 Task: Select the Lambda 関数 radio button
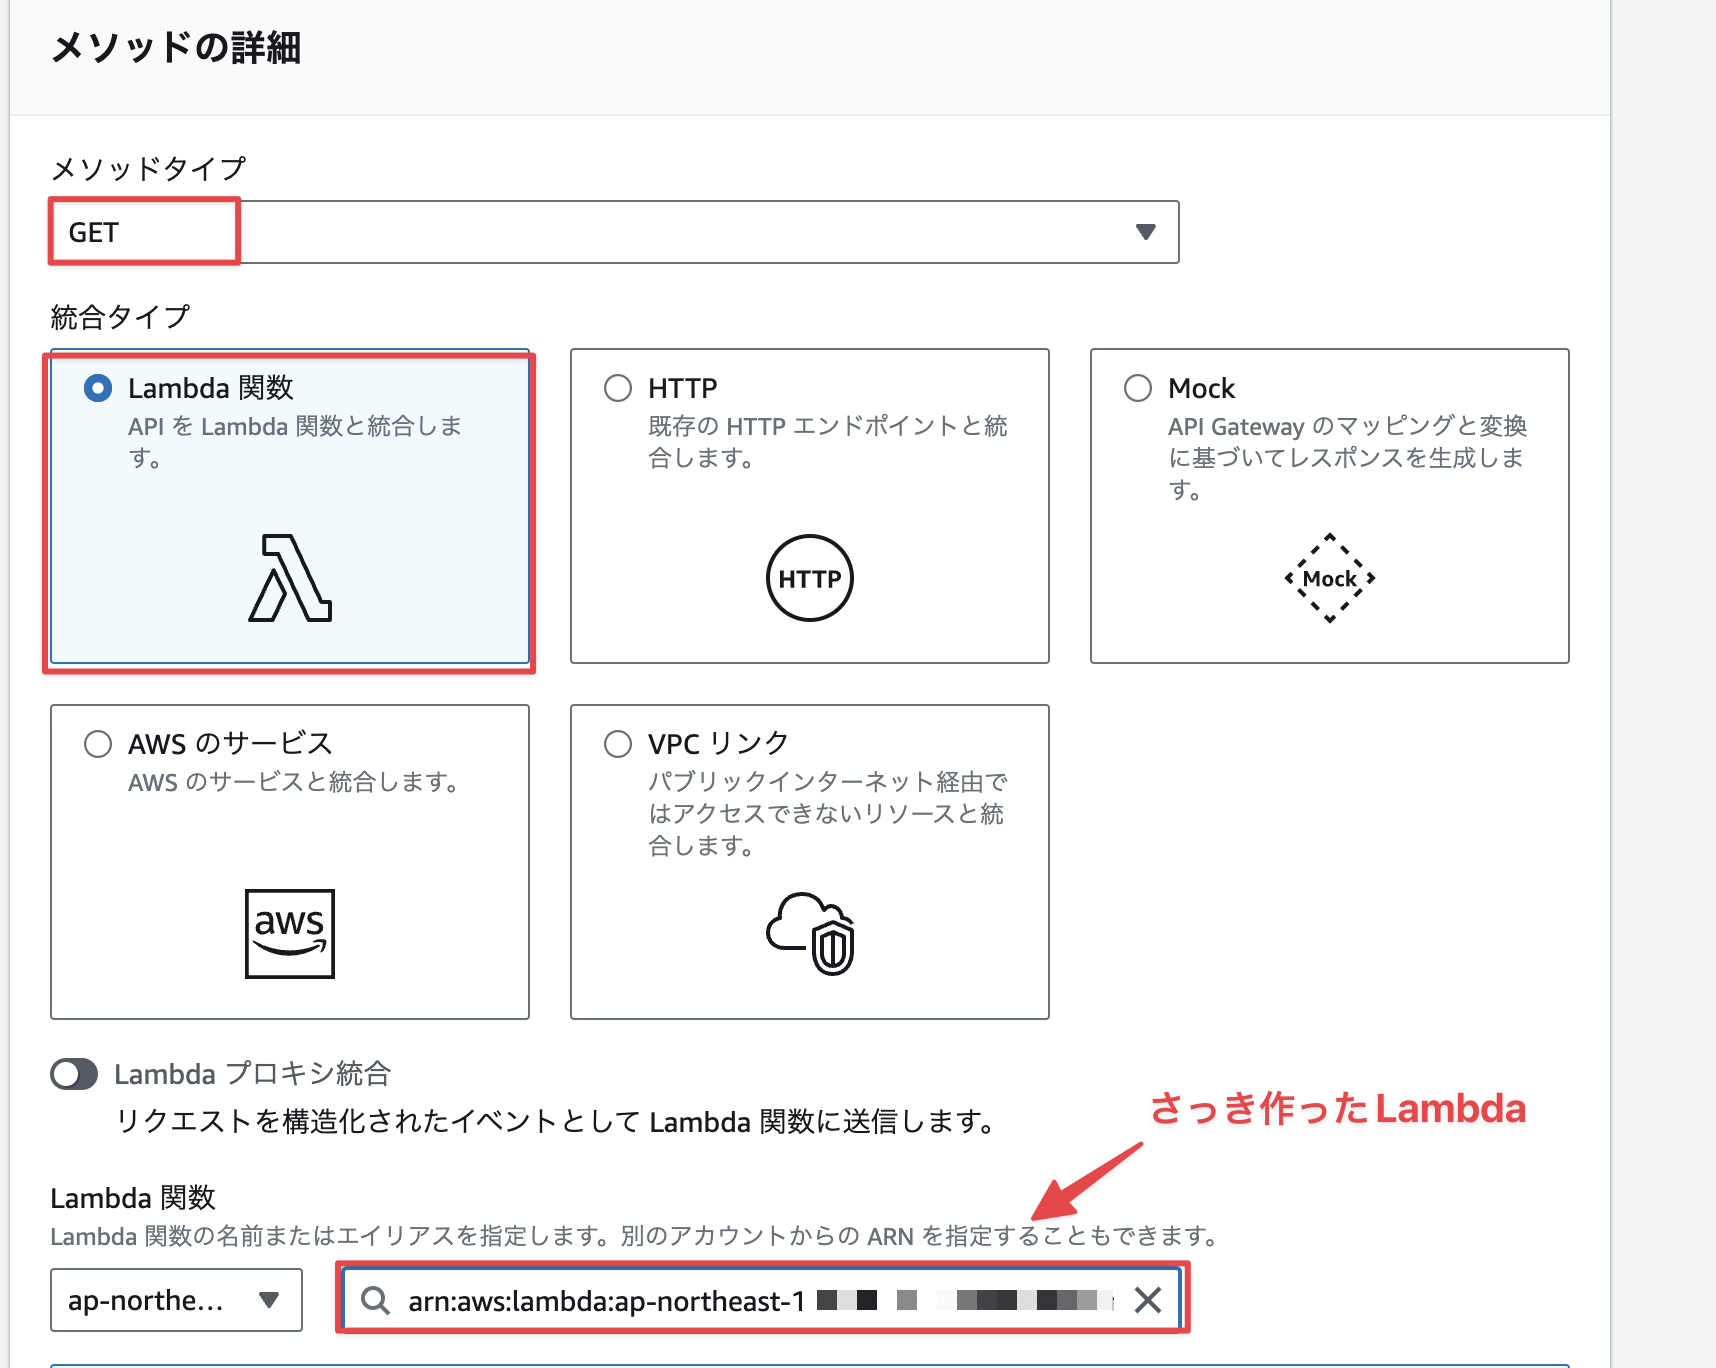(x=98, y=388)
